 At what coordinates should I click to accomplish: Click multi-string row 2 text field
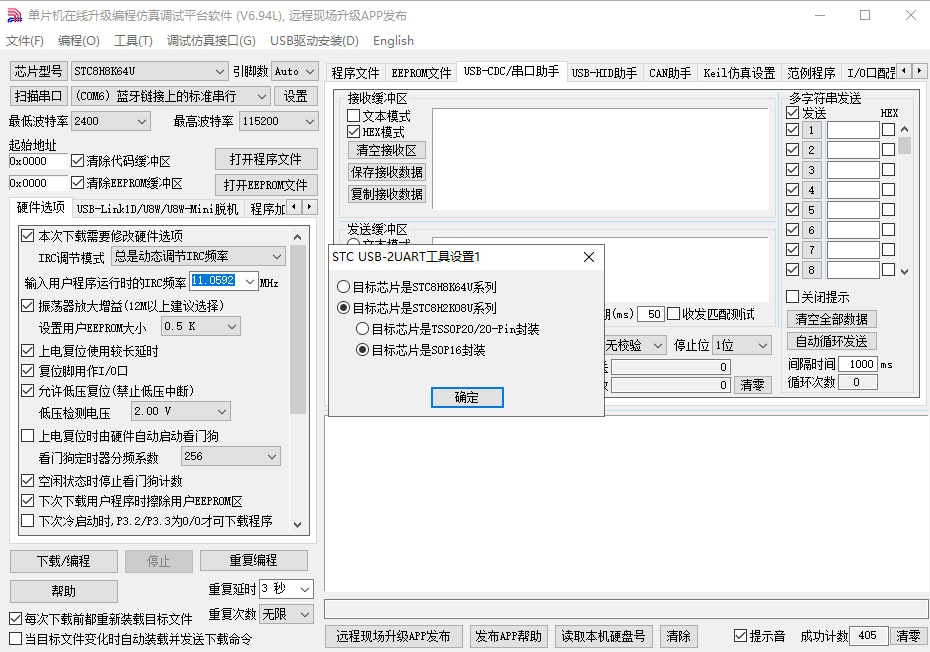point(853,150)
